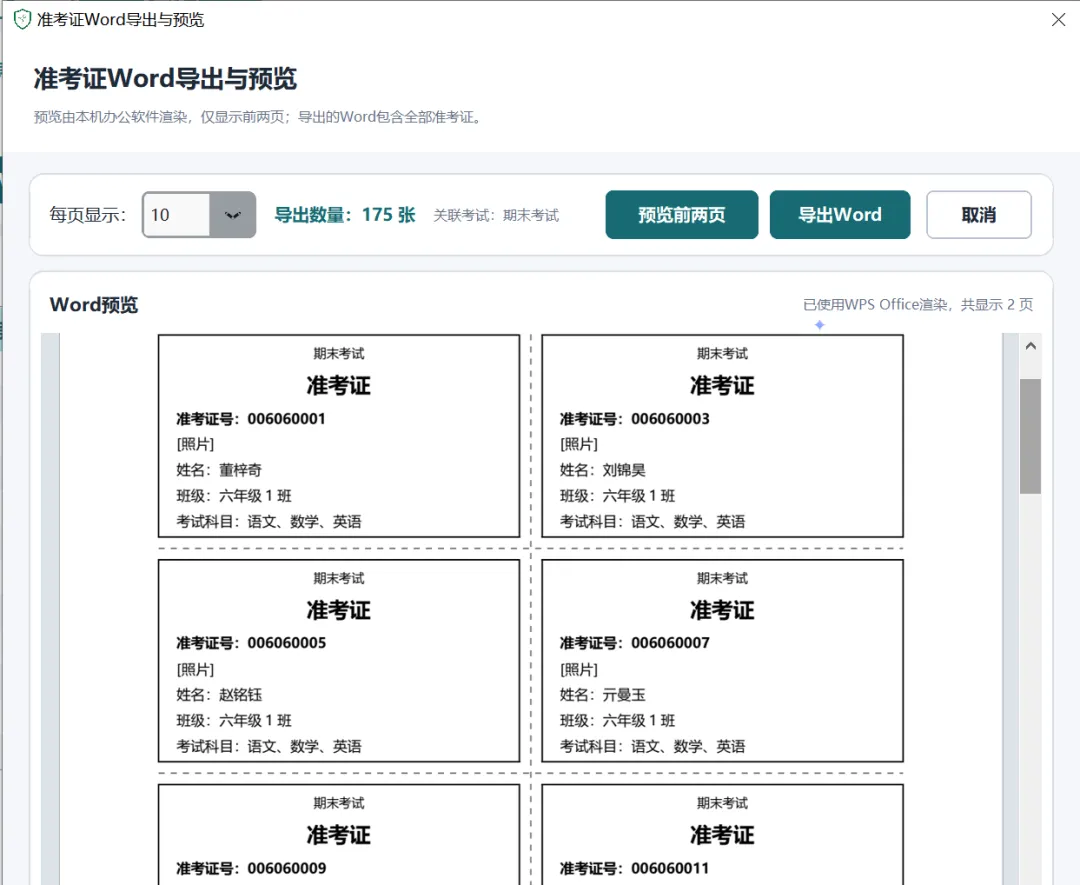Click the 取消 button
Screen dimensions: 1080x885
pos(979,215)
